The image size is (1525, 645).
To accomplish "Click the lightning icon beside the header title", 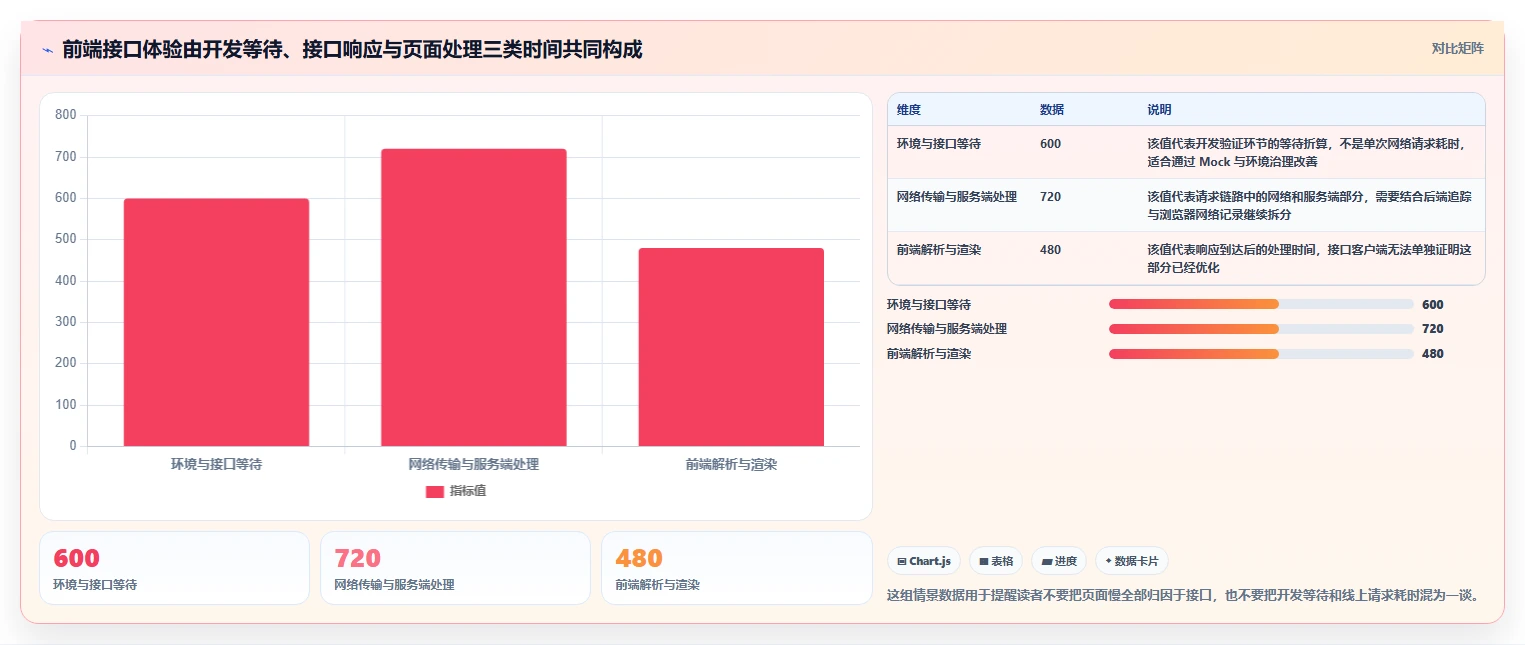I will pos(47,50).
